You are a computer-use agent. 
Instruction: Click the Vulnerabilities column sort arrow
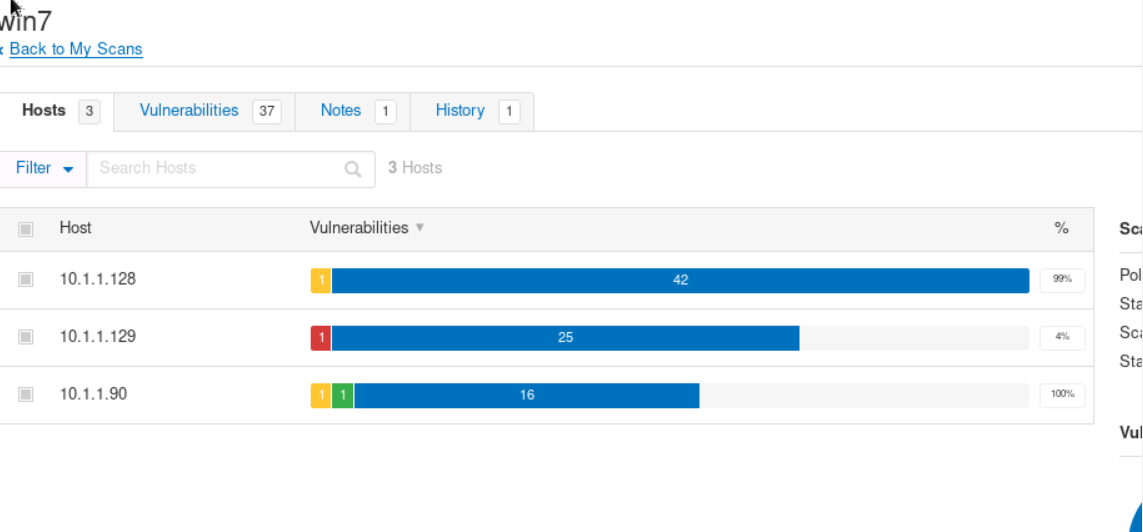[x=420, y=228]
